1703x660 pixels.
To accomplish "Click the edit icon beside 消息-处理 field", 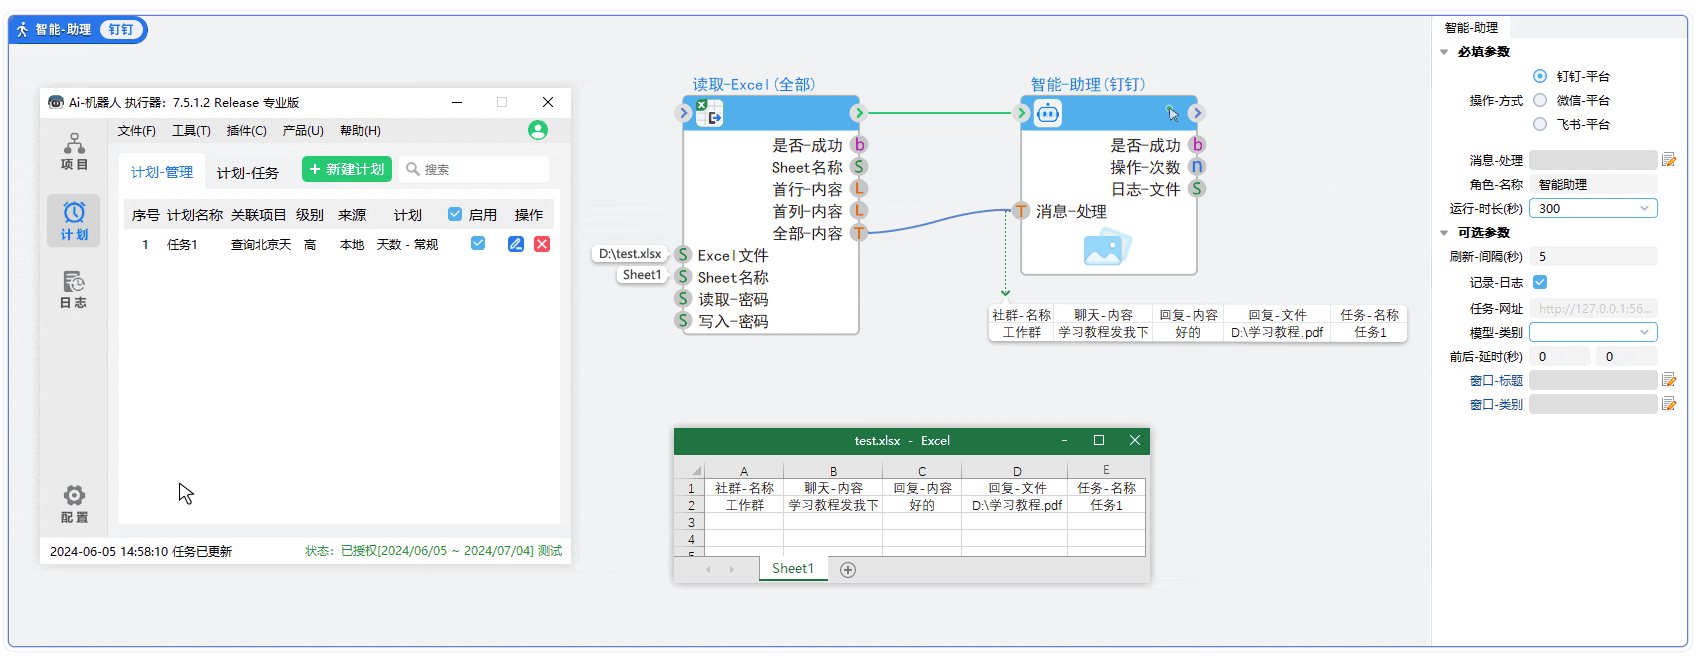I will (x=1668, y=160).
